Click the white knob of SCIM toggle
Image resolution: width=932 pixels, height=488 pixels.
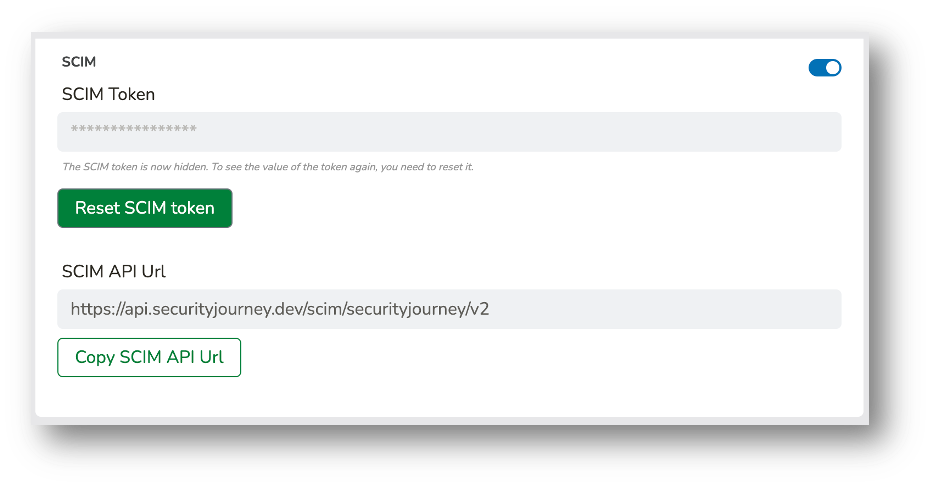coord(833,68)
